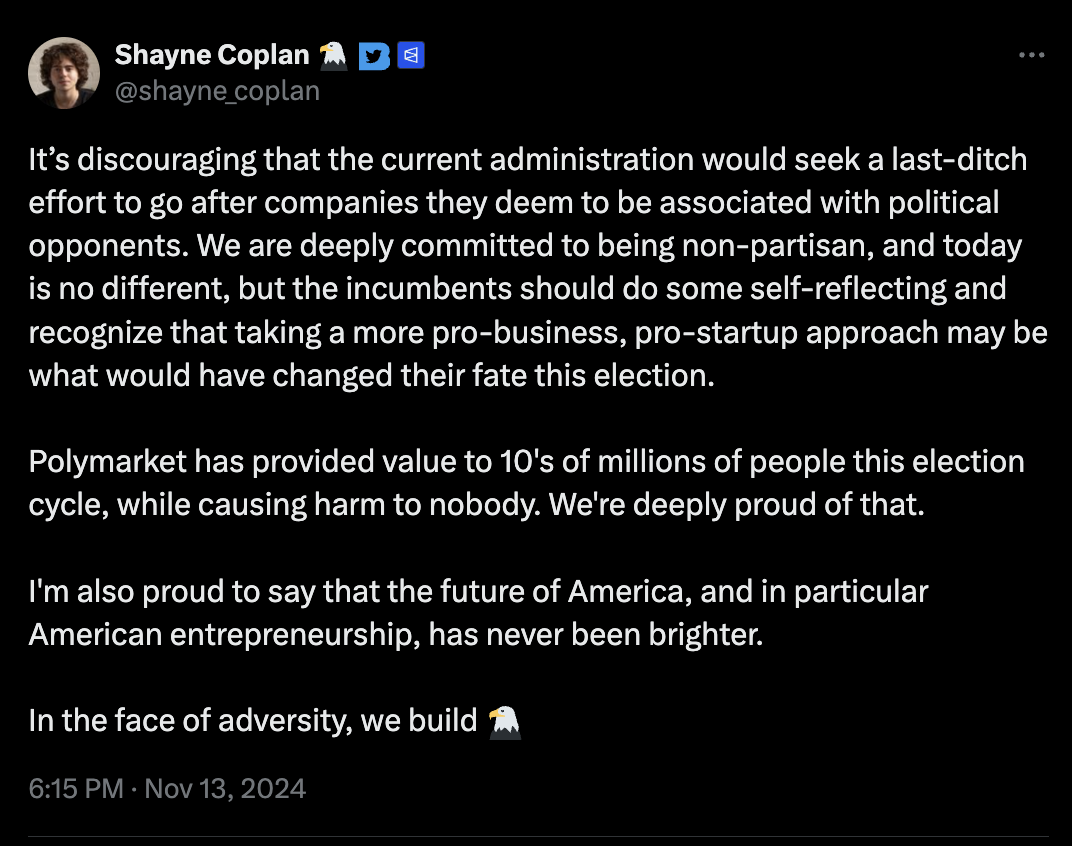Click the paragraph beginning 'I'm also proud'
The width and height of the screenshot is (1072, 846).
tap(479, 613)
